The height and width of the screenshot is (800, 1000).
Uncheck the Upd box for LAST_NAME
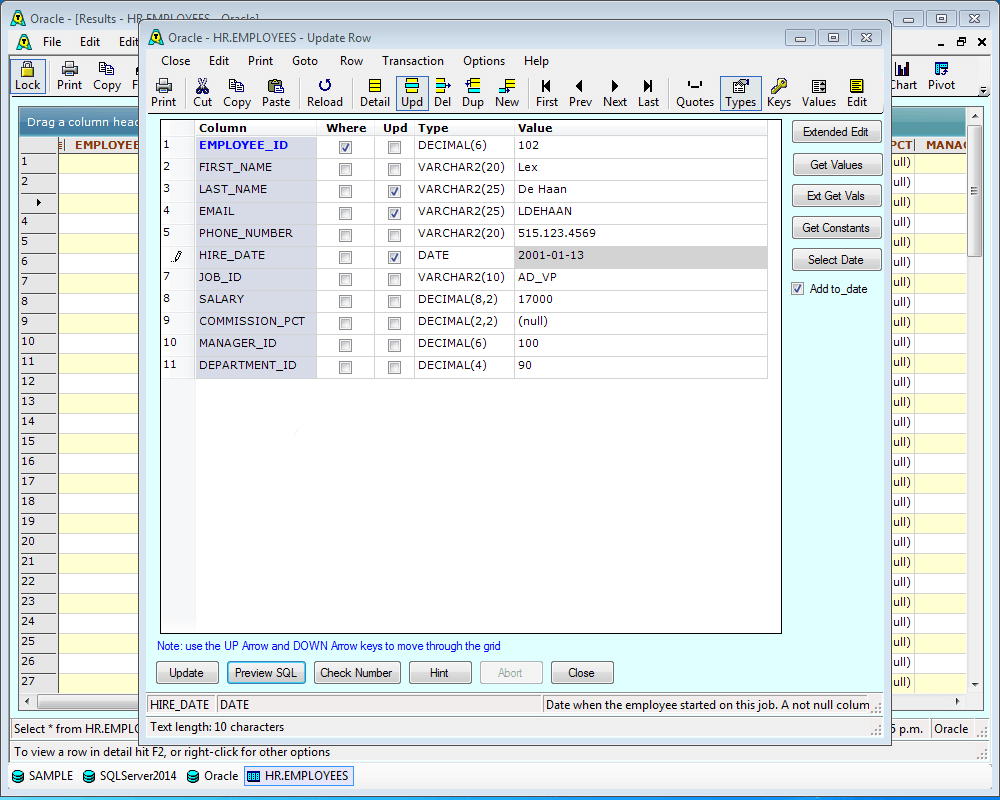tap(394, 191)
